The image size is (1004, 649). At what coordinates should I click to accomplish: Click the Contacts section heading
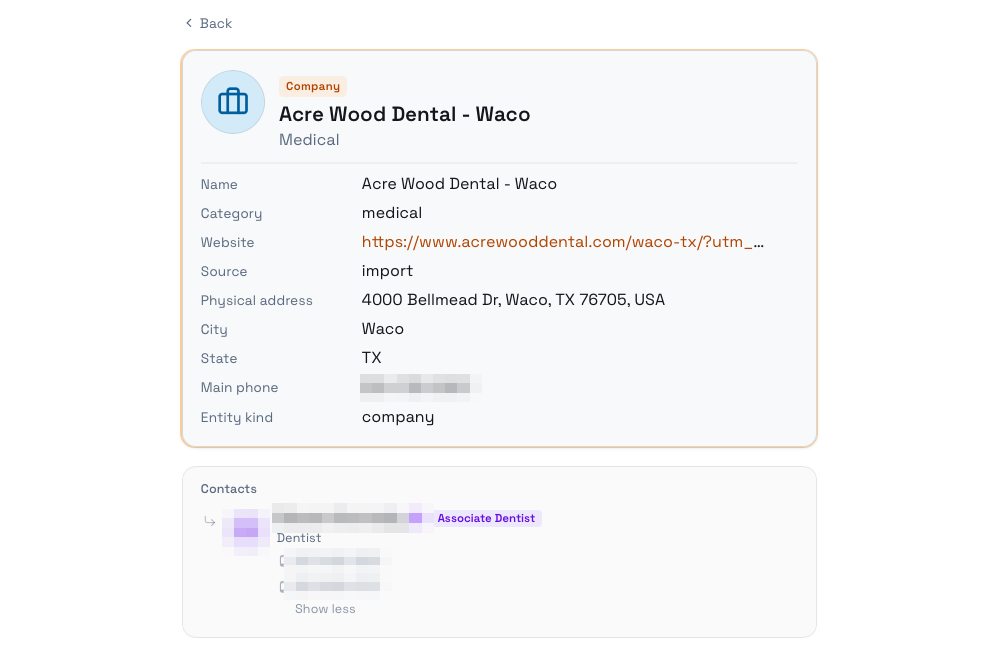(229, 489)
